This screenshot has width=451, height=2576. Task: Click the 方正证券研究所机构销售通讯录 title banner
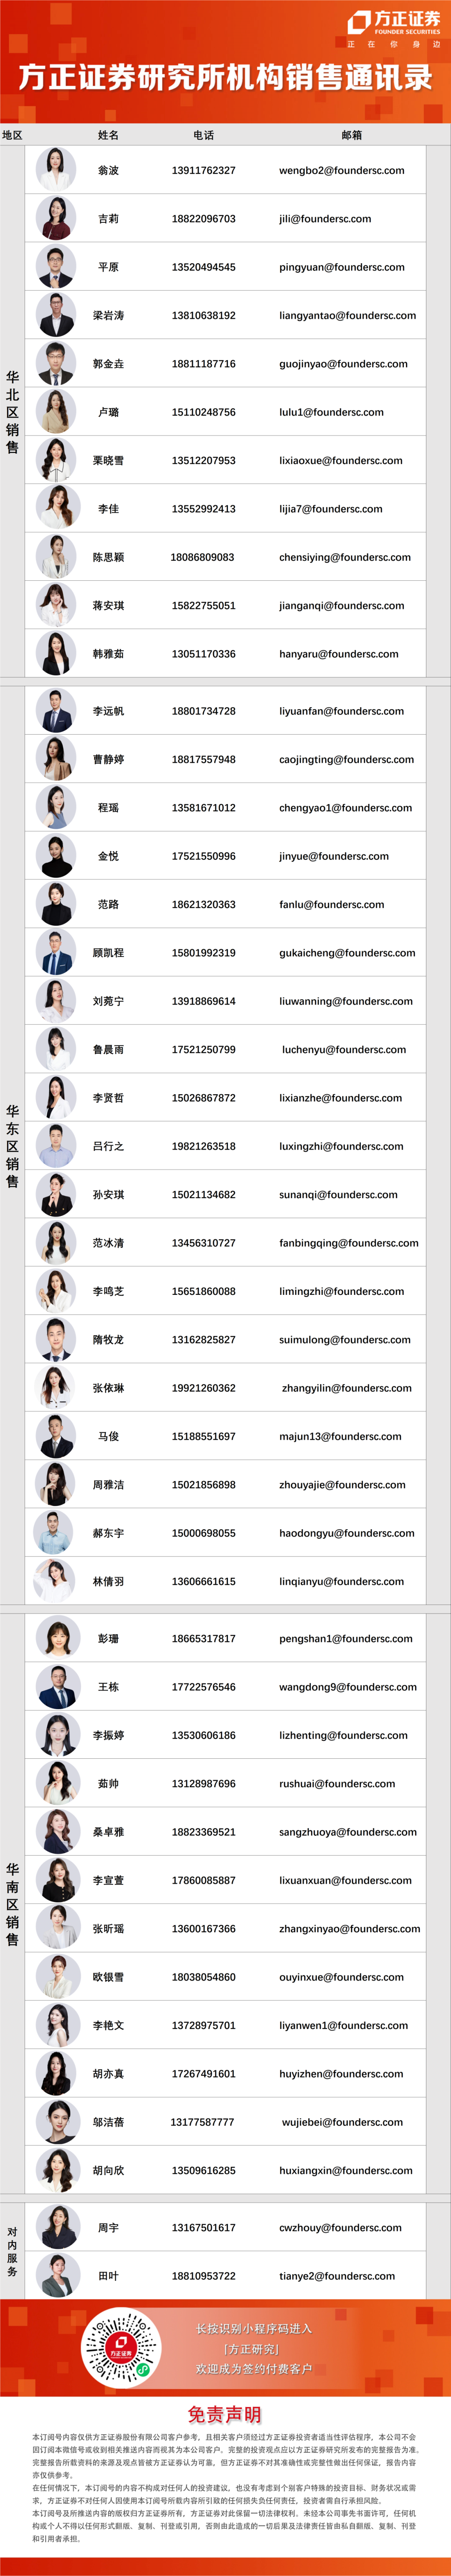pyautogui.click(x=226, y=78)
